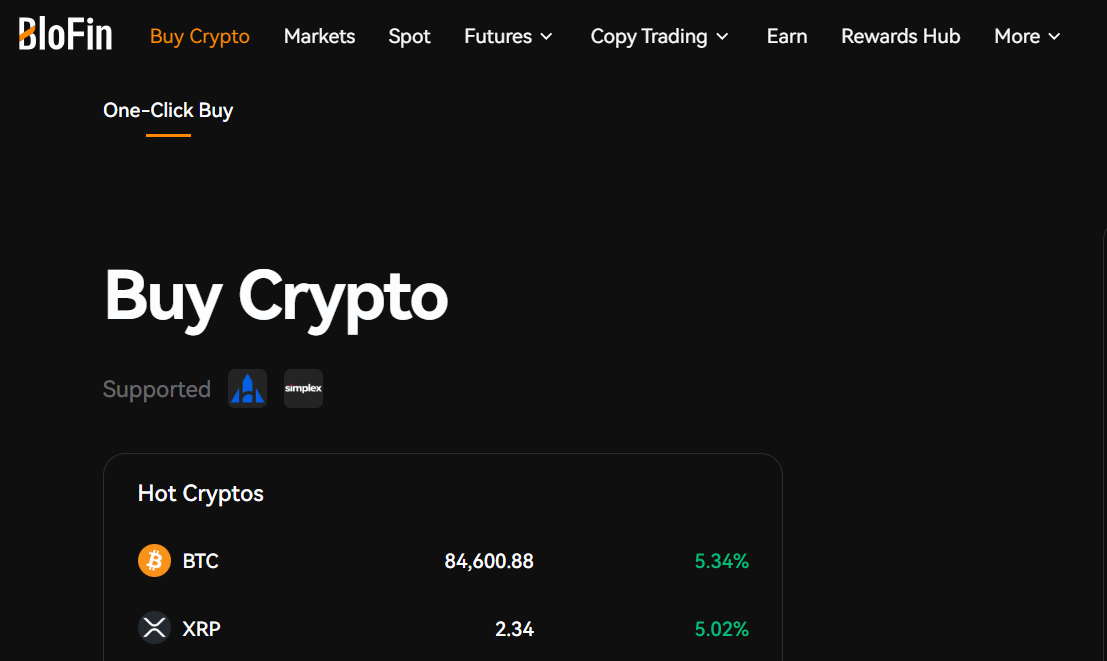Click the blue supported provider icon
Image resolution: width=1107 pixels, height=661 pixels.
pos(247,389)
